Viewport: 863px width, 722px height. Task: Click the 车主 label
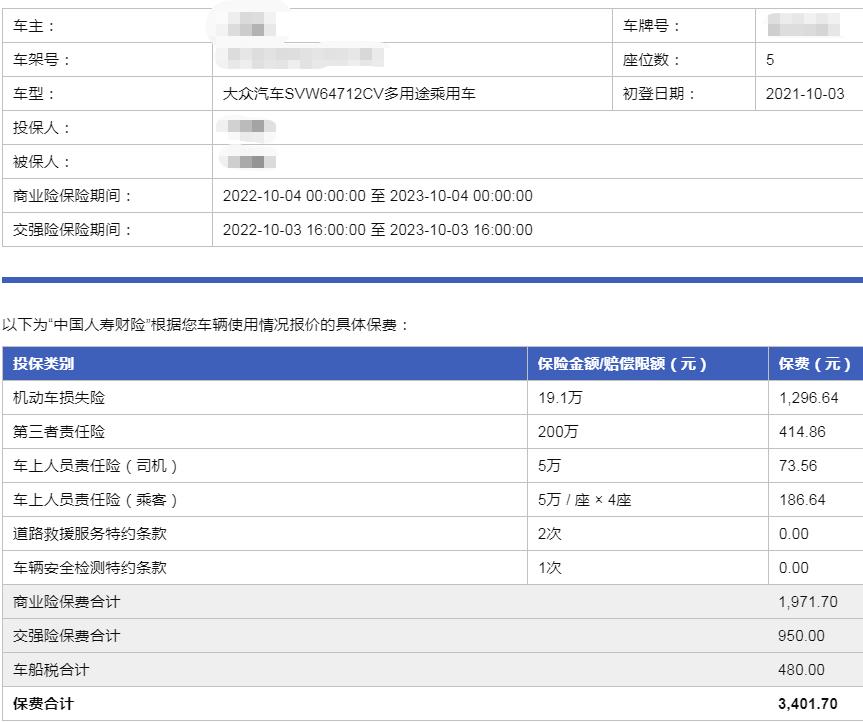point(34,26)
